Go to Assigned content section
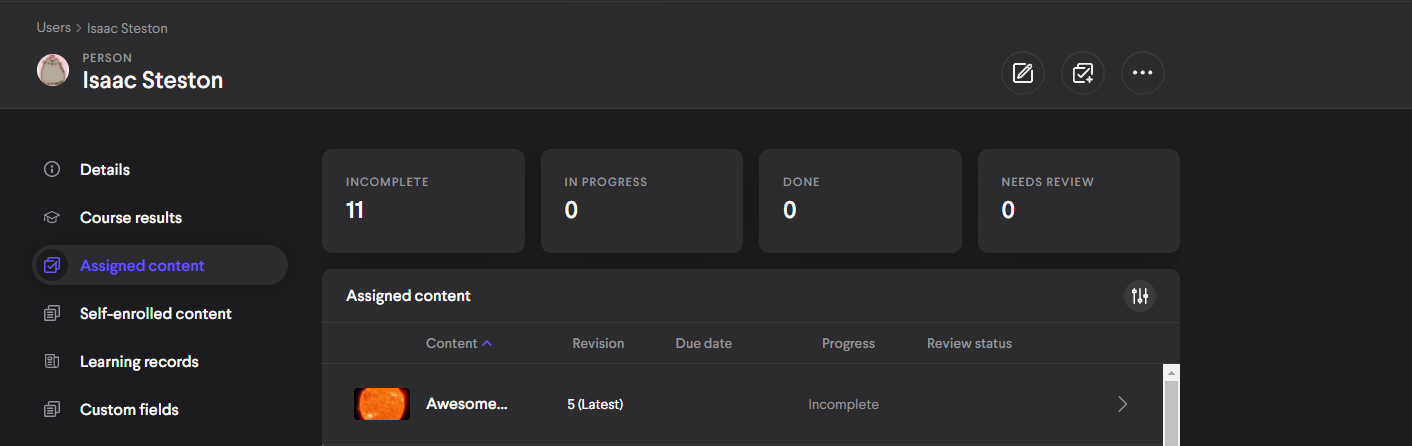The image size is (1412, 446). [x=142, y=266]
